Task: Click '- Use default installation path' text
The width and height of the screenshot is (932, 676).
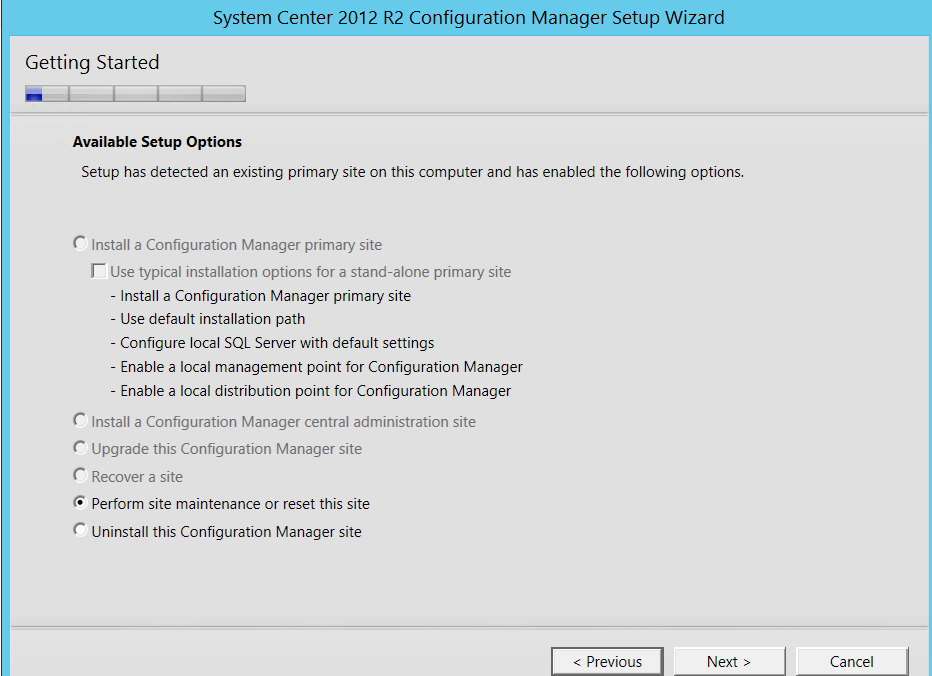Action: tap(208, 319)
